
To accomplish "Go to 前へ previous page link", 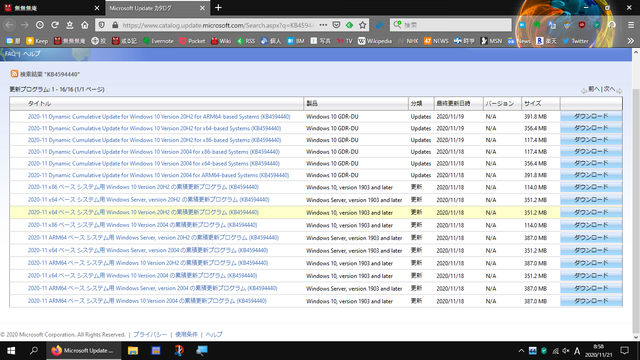I will [x=594, y=89].
